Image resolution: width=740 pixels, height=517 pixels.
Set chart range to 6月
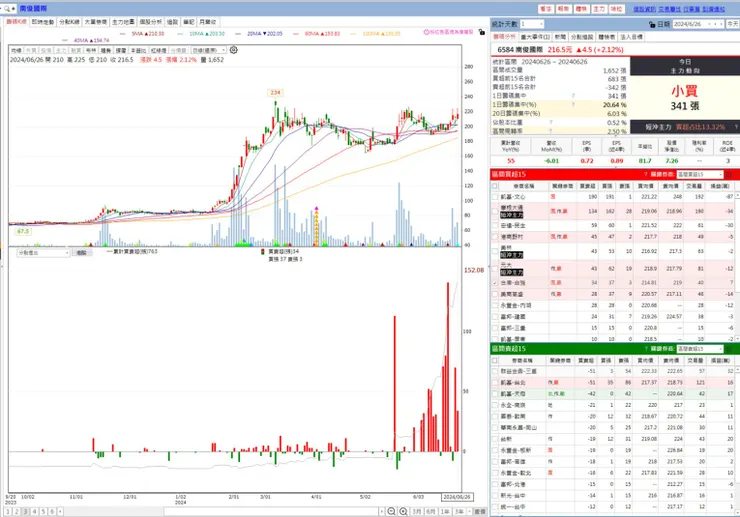click(431, 511)
